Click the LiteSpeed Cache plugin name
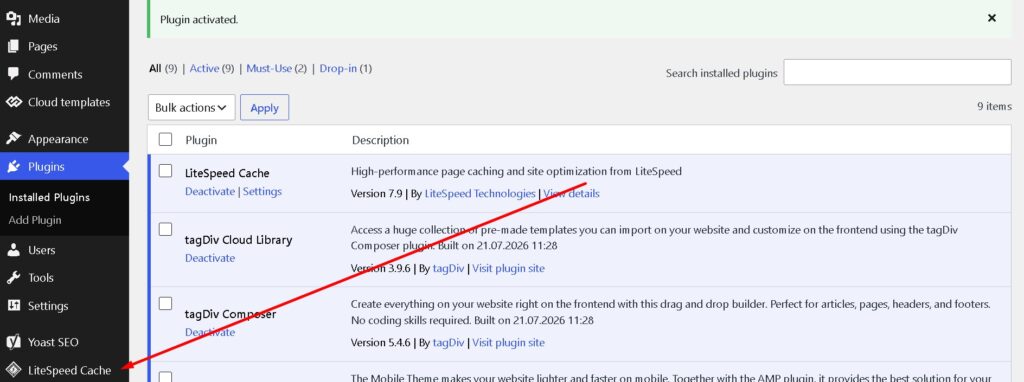This screenshot has height=382, width=1024. (227, 173)
